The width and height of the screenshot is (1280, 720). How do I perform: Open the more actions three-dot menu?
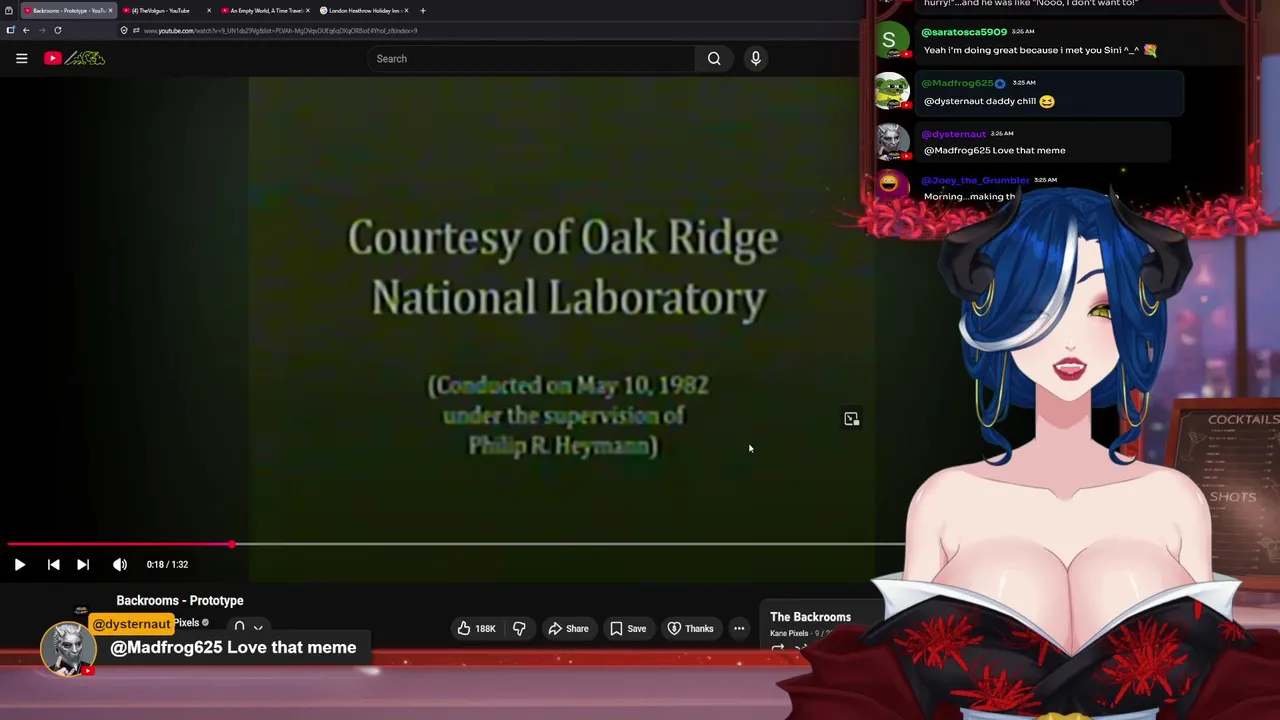click(739, 628)
